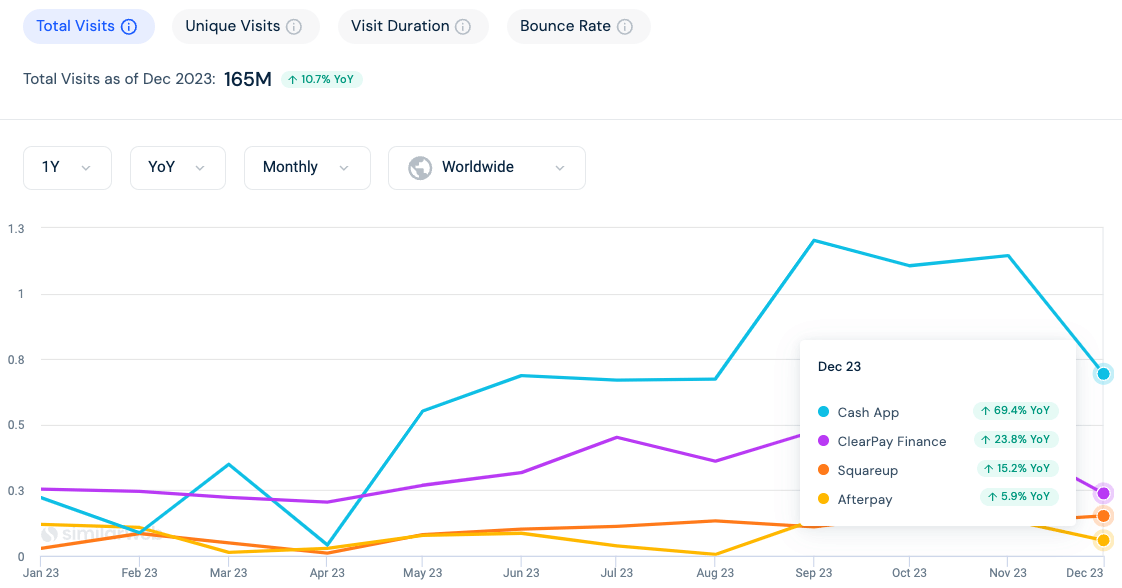Expand the Monthly granularity dropdown
This screenshot has height=588, width=1122.
point(307,167)
